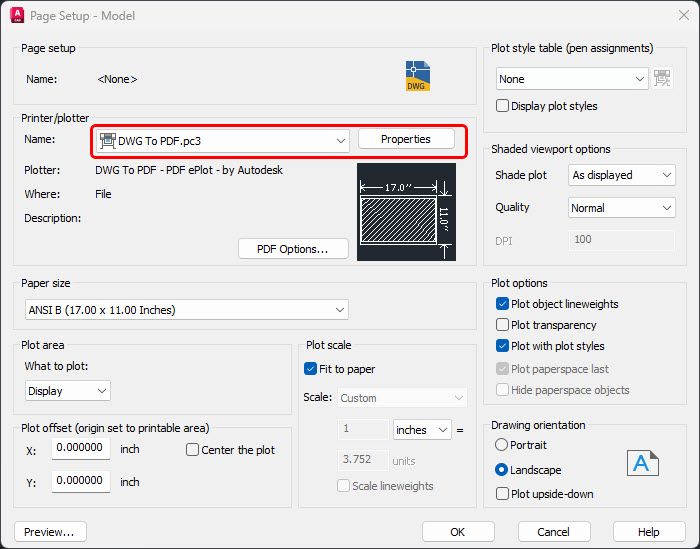Open the plot style table editor icon
The image size is (700, 549).
tap(662, 79)
